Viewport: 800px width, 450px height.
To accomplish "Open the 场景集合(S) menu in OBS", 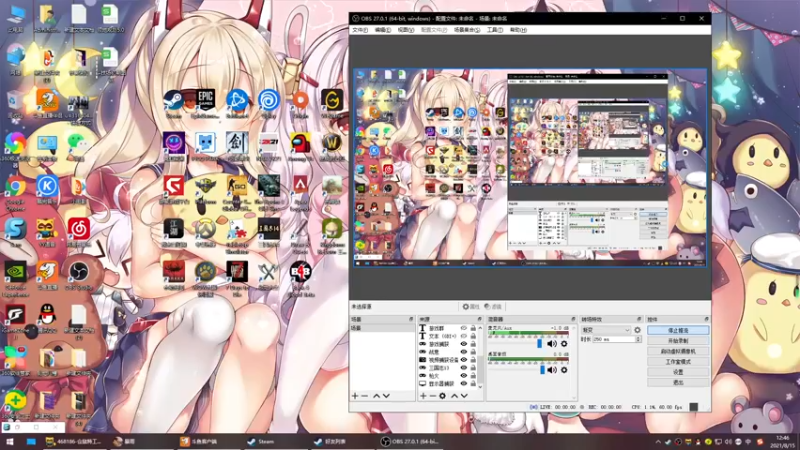I will click(467, 30).
